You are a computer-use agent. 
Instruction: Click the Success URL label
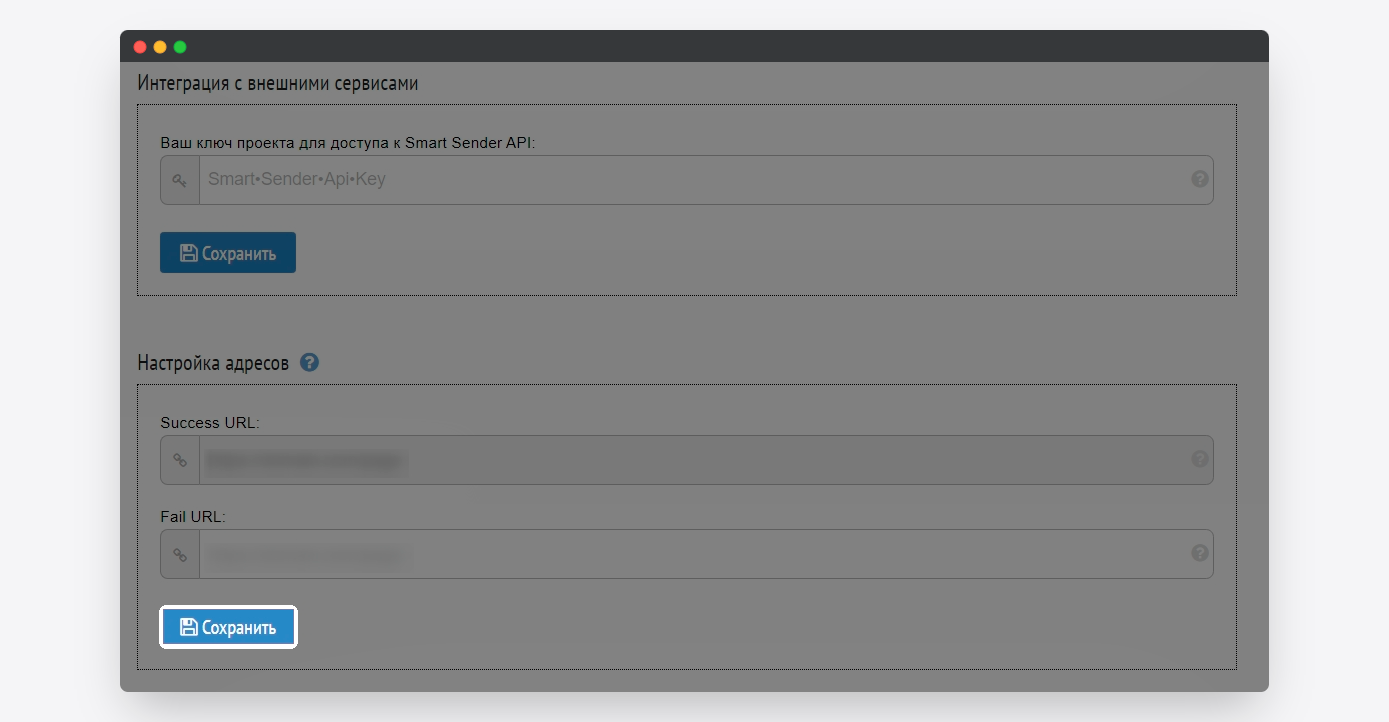(210, 423)
